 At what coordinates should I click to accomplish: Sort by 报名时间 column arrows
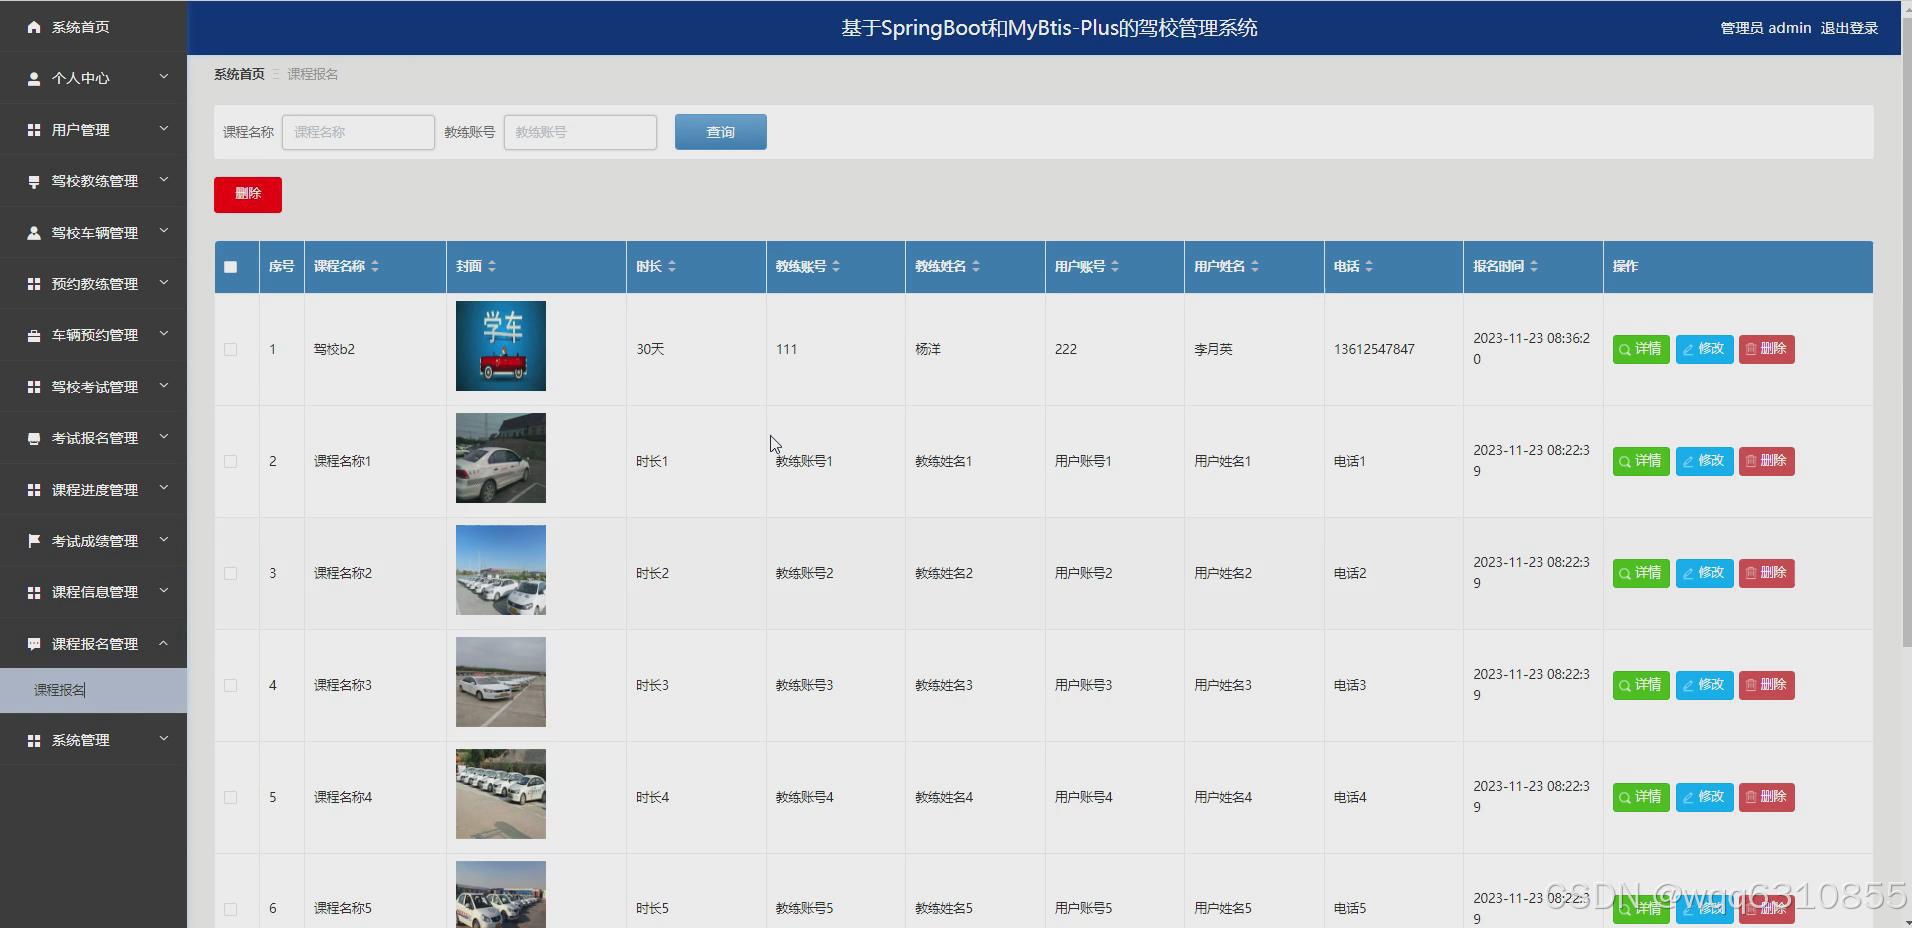1534,266
